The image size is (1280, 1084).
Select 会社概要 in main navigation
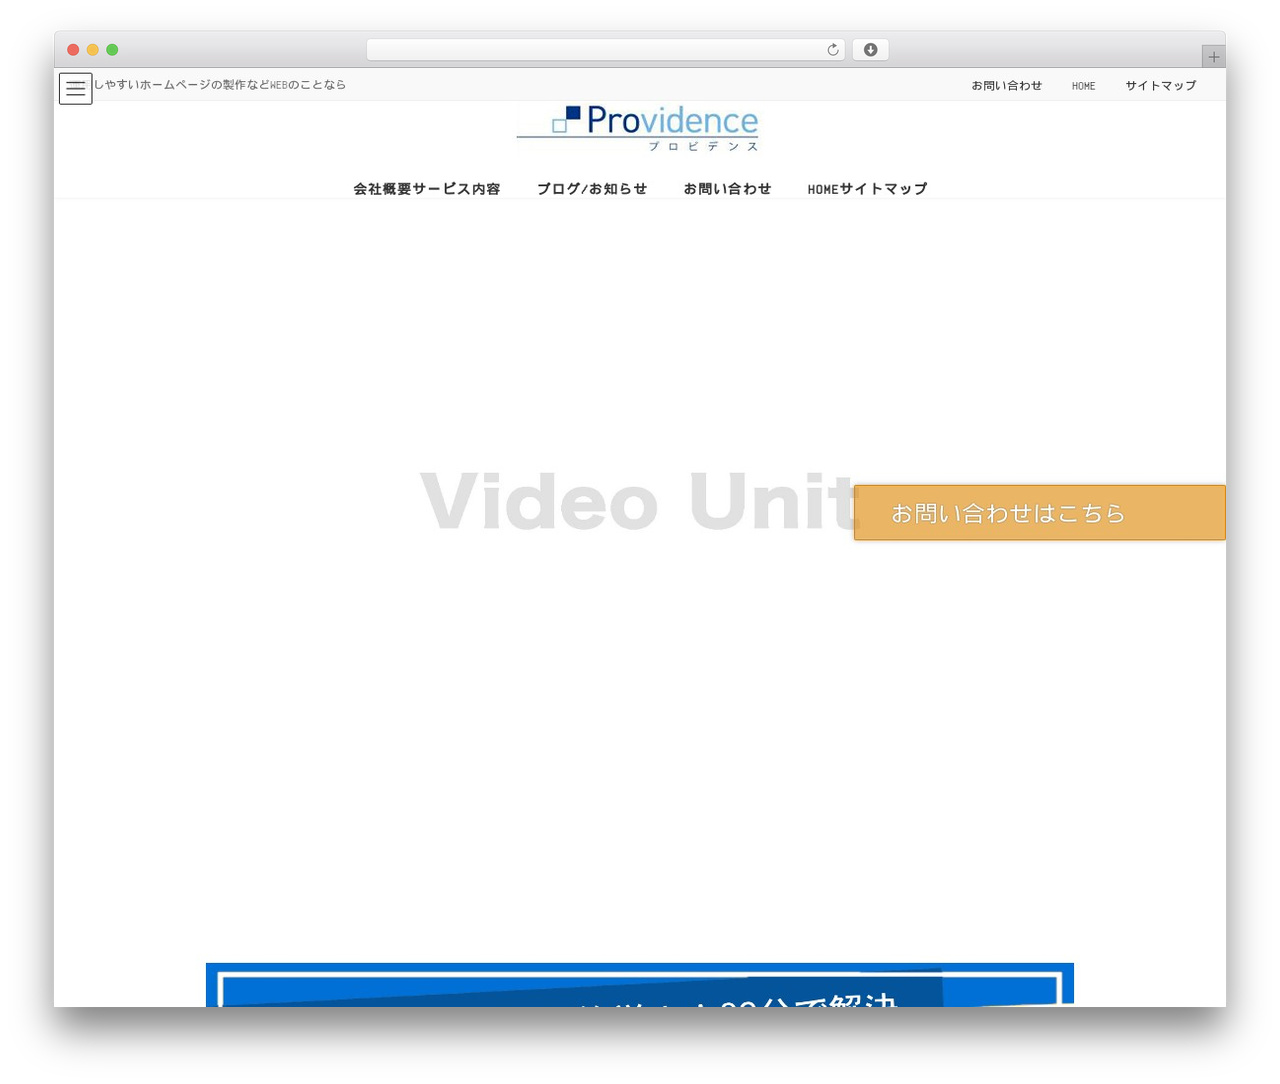tap(382, 189)
